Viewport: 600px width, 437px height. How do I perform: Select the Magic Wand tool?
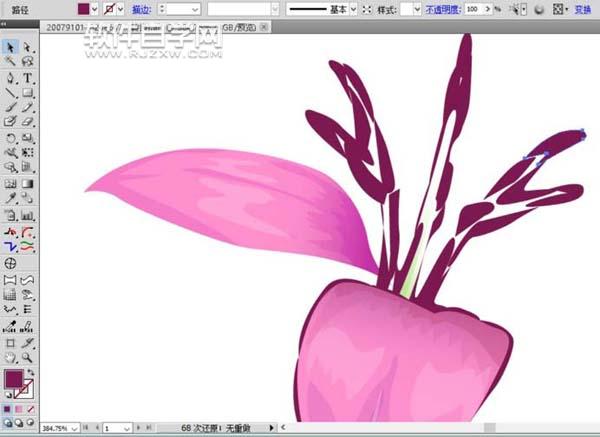click(11, 62)
